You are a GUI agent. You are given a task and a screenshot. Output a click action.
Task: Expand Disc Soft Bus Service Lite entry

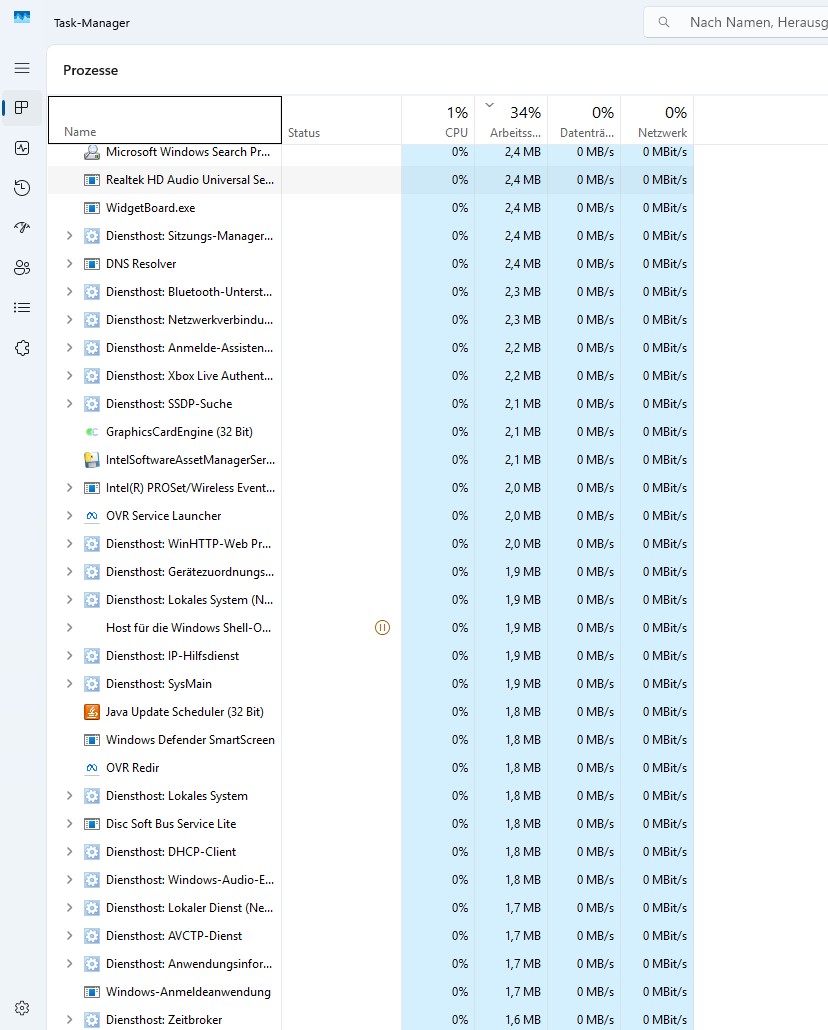pos(69,824)
